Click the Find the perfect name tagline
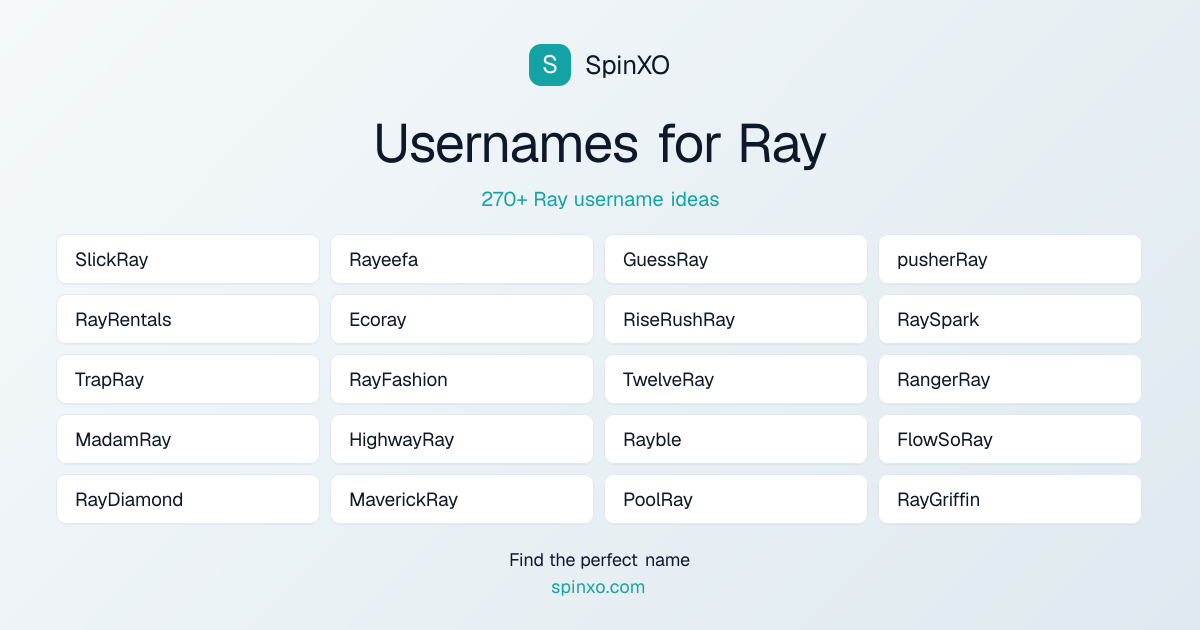 tap(600, 560)
